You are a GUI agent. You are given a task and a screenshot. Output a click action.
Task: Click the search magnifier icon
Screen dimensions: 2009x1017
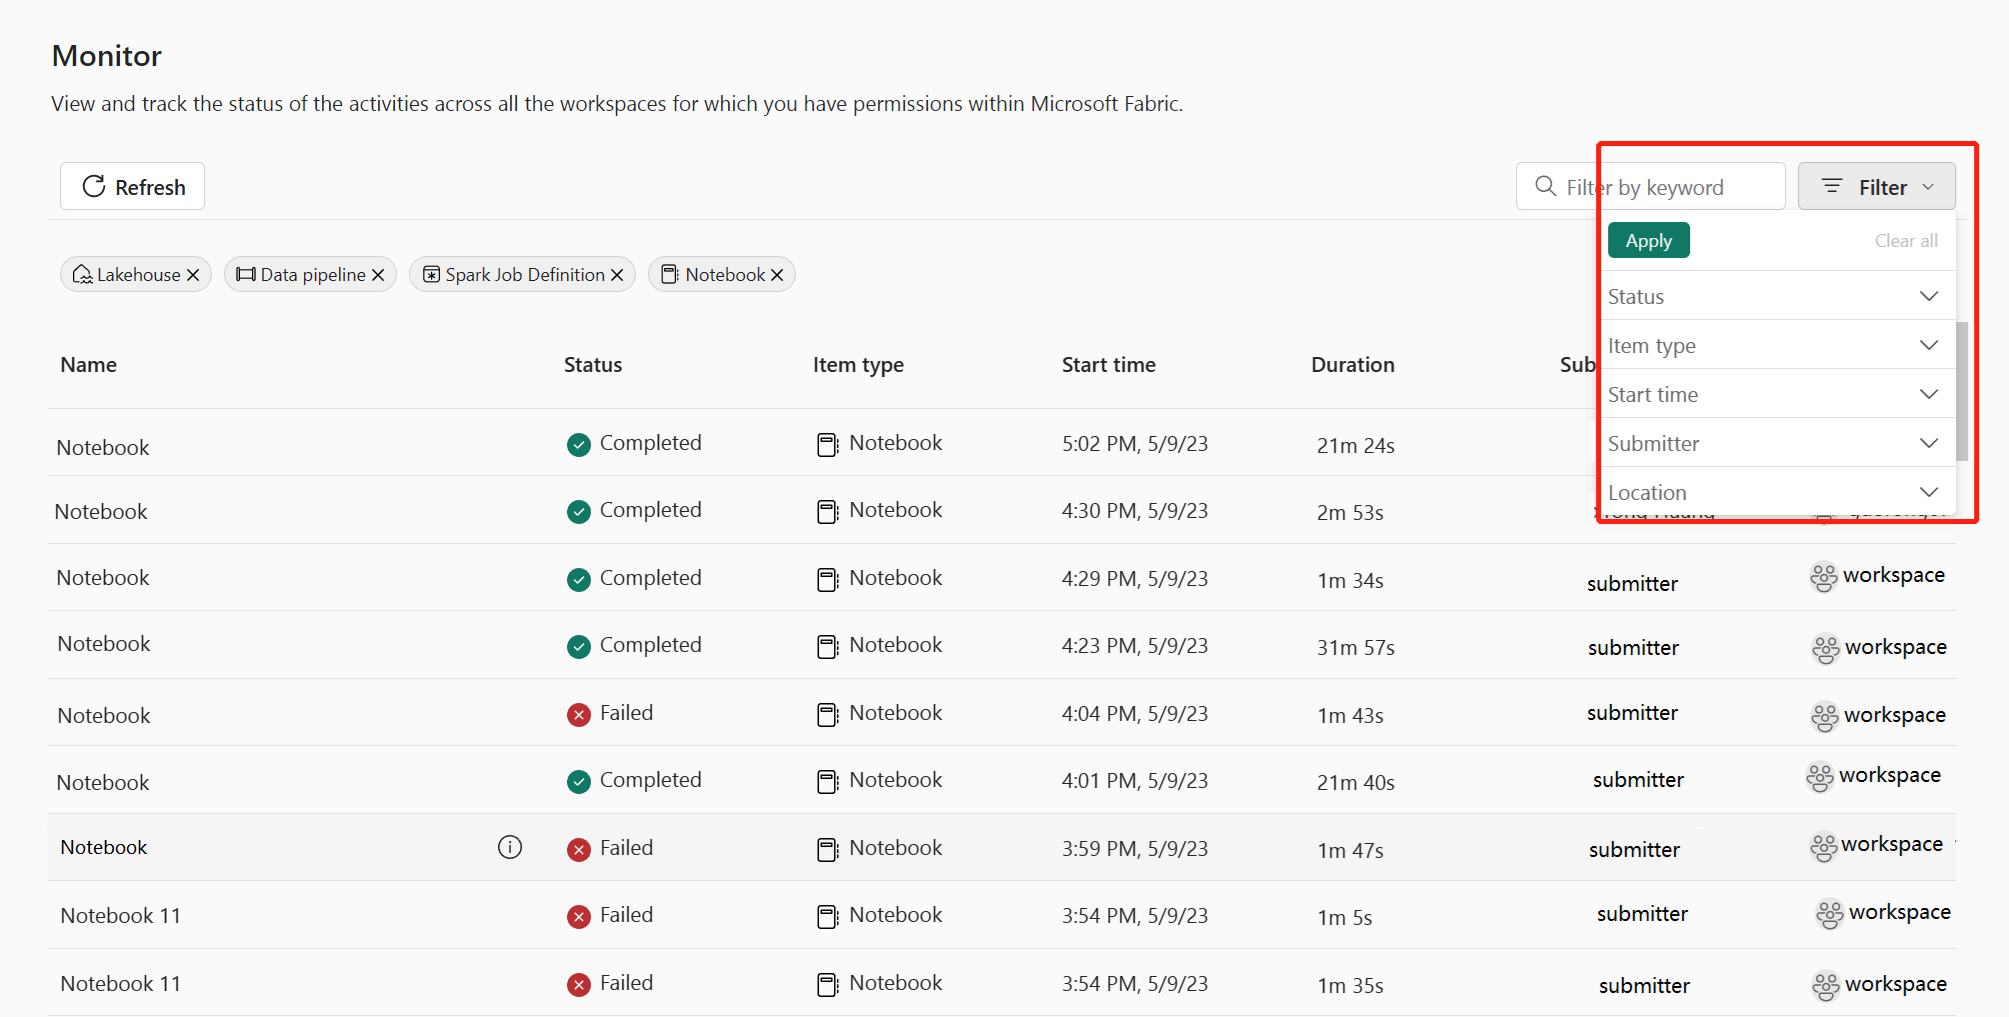tap(1545, 187)
